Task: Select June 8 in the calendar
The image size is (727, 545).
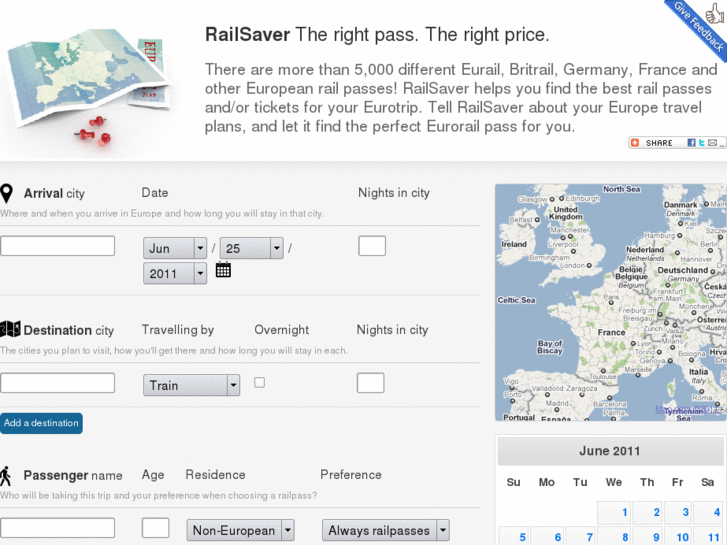Action: 614,536
